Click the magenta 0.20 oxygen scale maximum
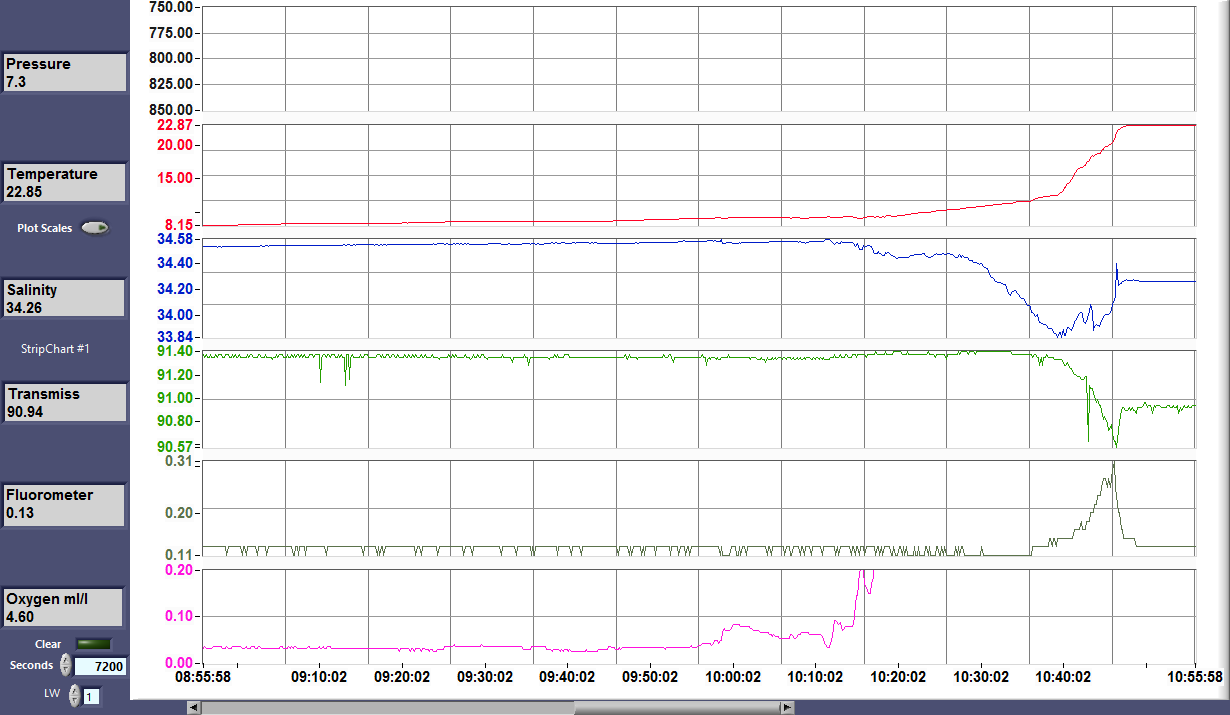Viewport: 1230px width, 715px height. click(x=179, y=570)
